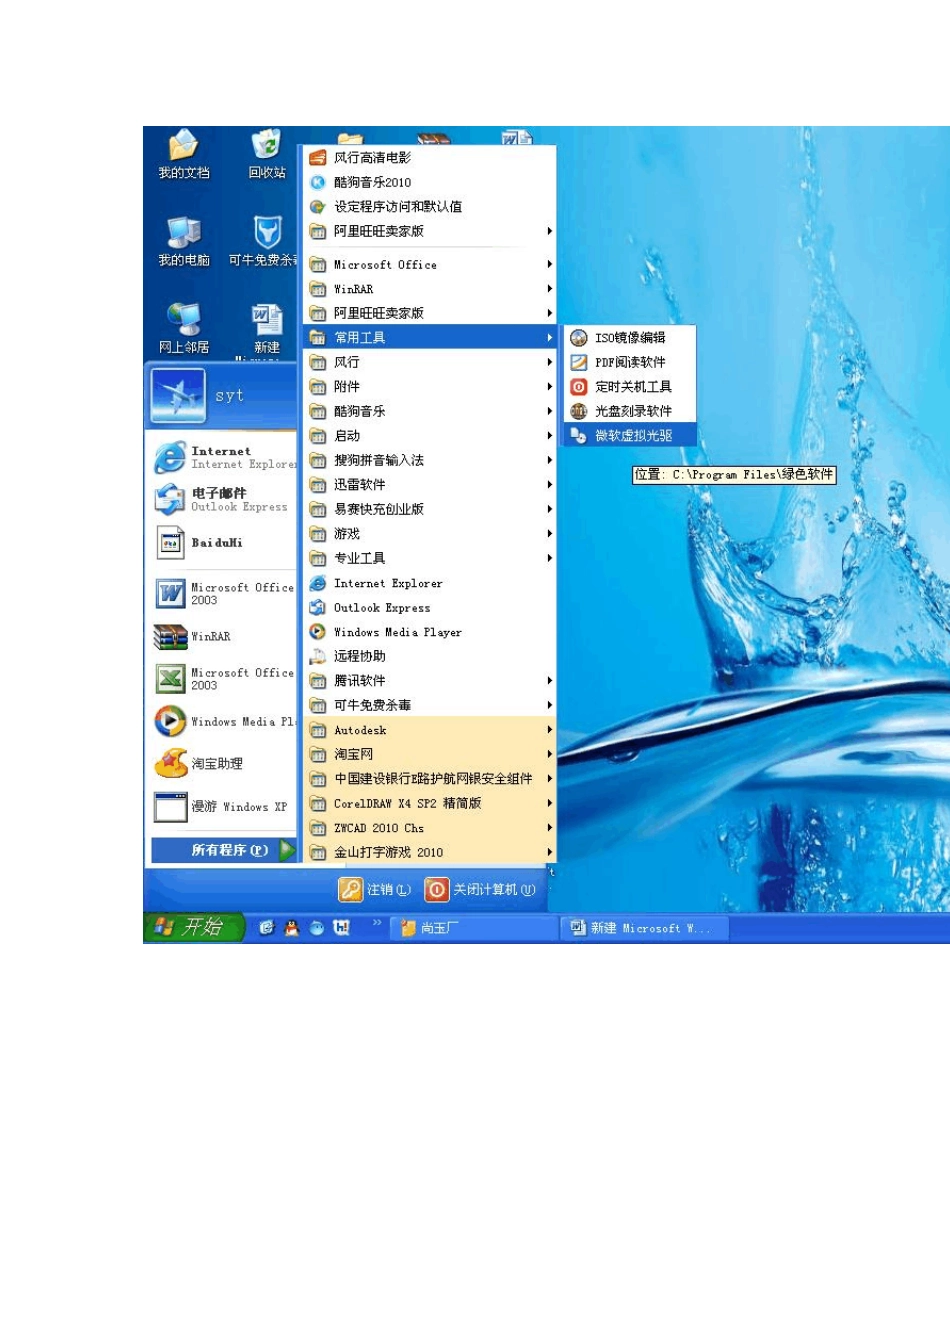Open the 常用工具 menu folder
Viewport: 950px width, 1344px height.
[430, 338]
